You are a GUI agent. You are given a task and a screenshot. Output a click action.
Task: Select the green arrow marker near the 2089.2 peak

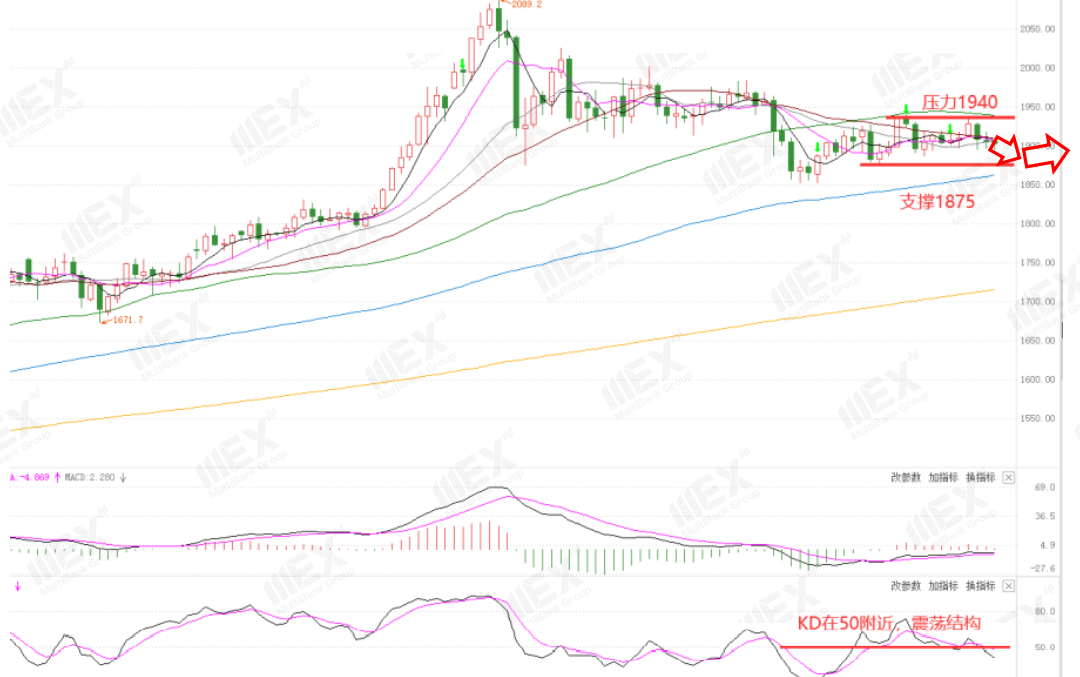click(463, 65)
